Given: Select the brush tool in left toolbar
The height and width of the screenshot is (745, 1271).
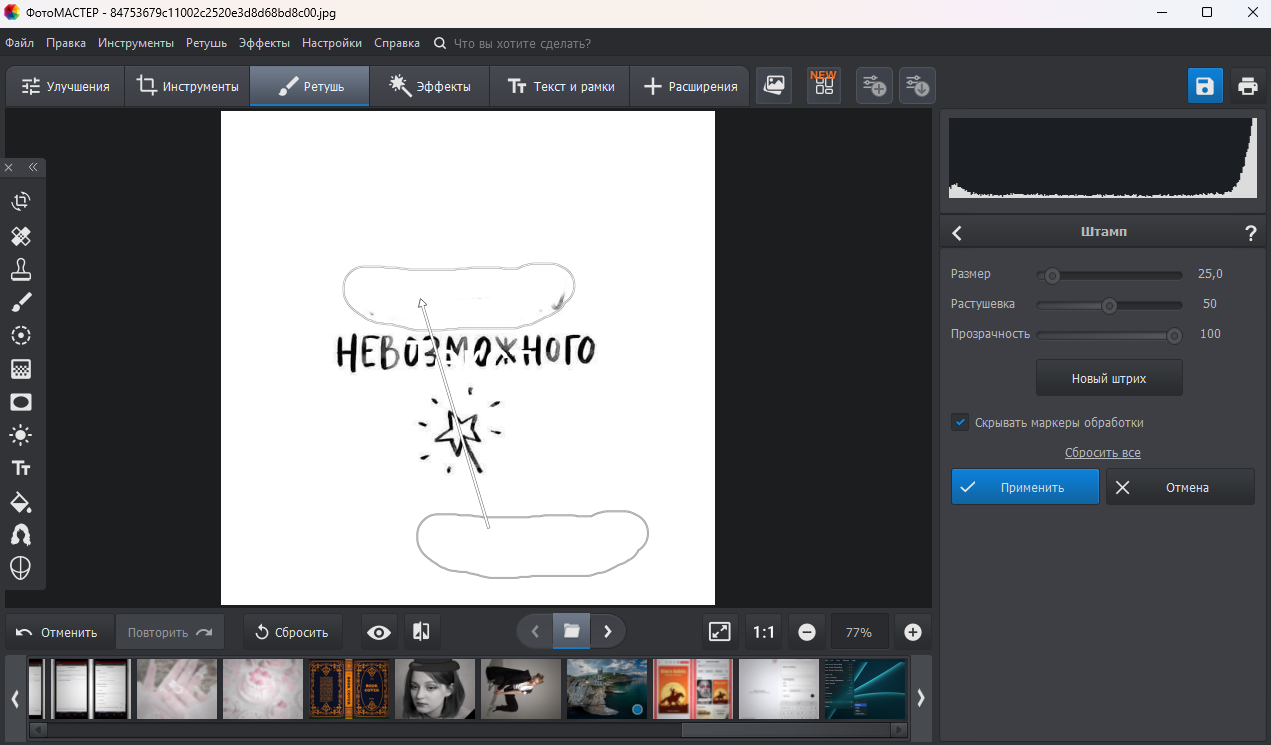Looking at the screenshot, I should pyautogui.click(x=21, y=302).
